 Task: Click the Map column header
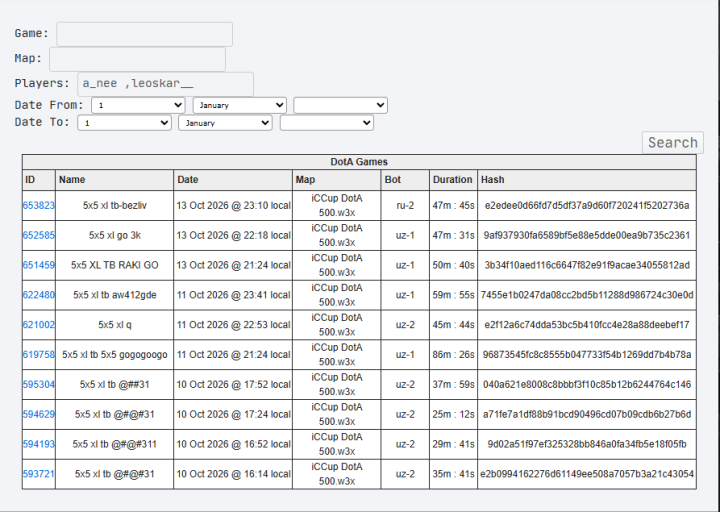(337, 180)
